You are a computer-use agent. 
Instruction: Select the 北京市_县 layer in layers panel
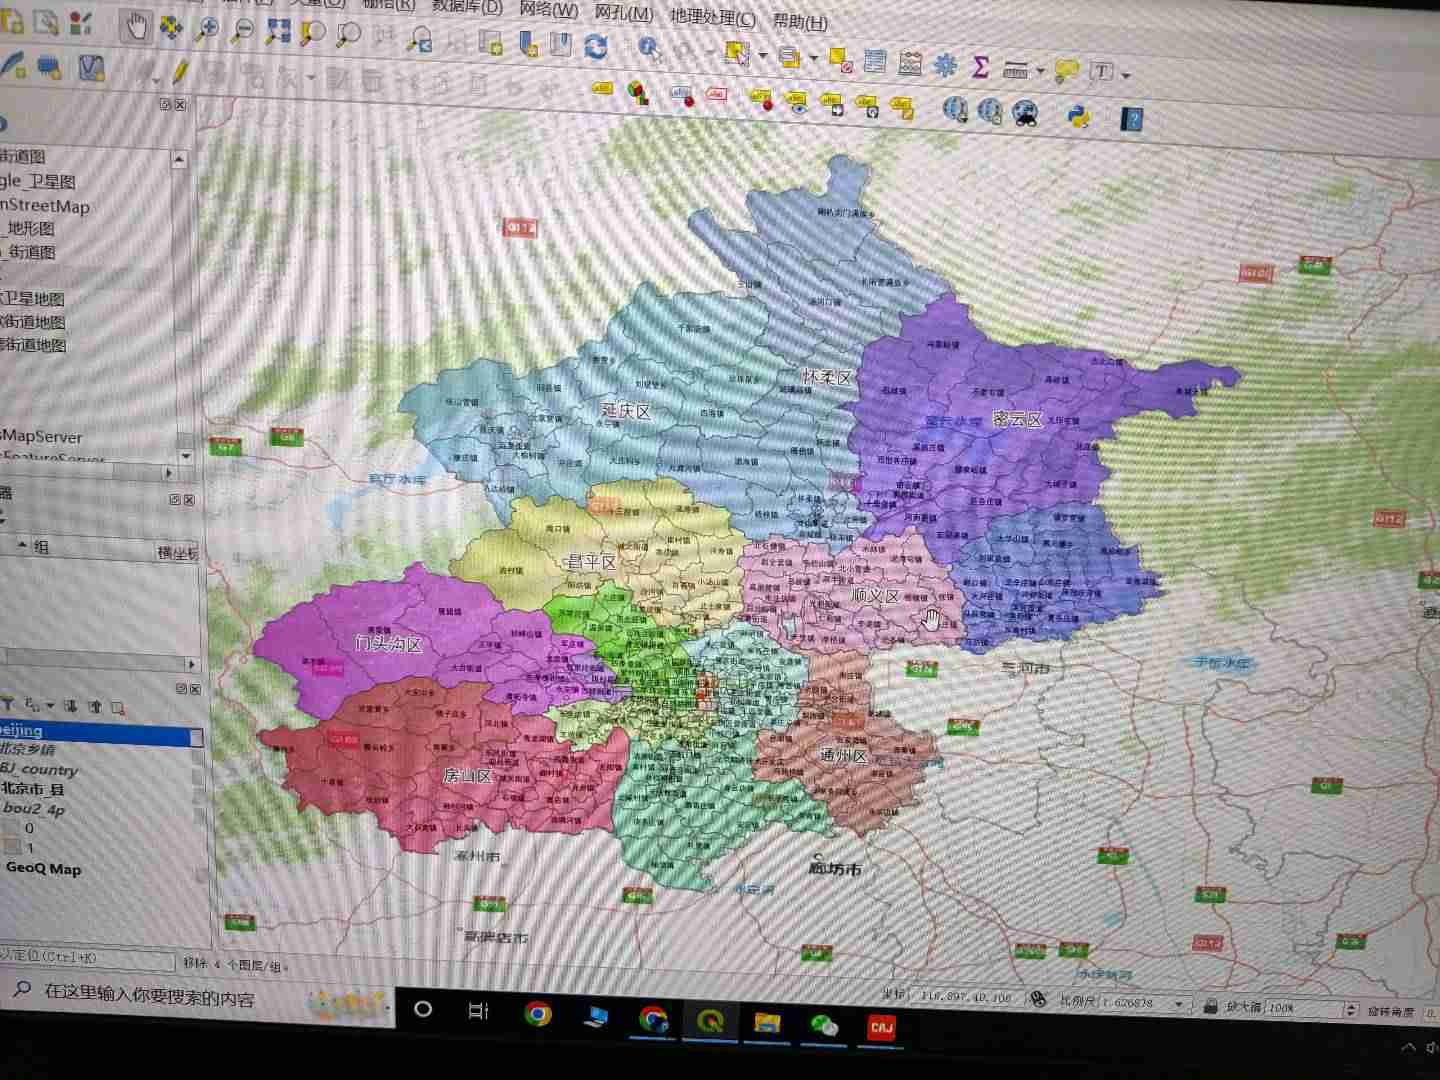point(32,788)
